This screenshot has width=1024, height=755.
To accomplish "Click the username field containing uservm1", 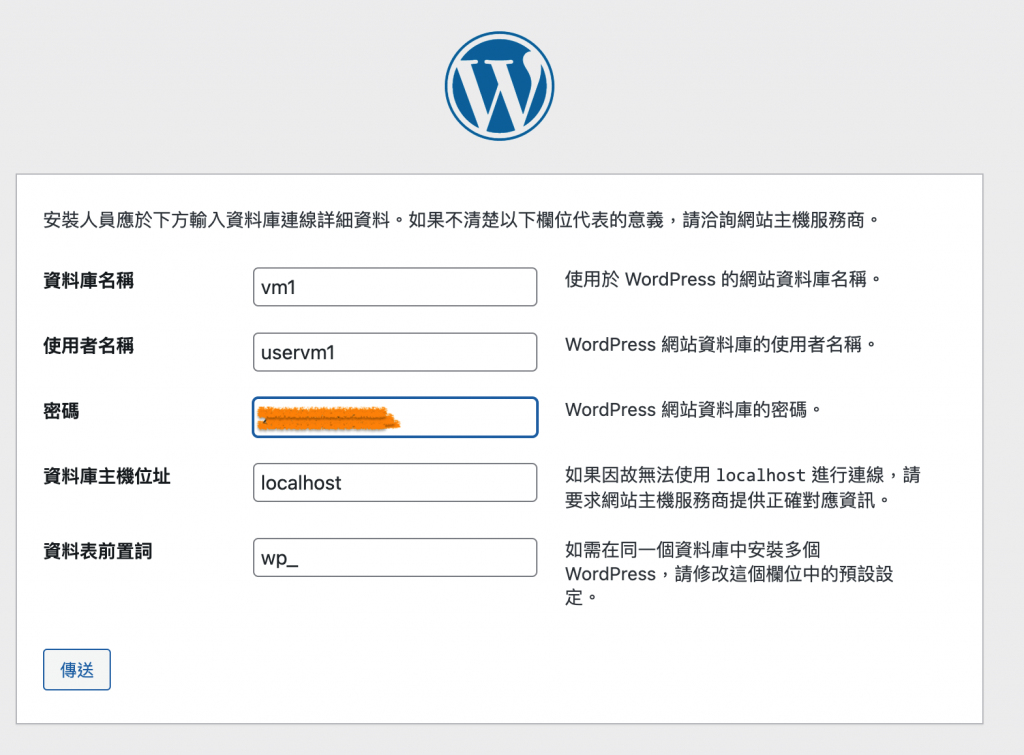I will tap(395, 352).
